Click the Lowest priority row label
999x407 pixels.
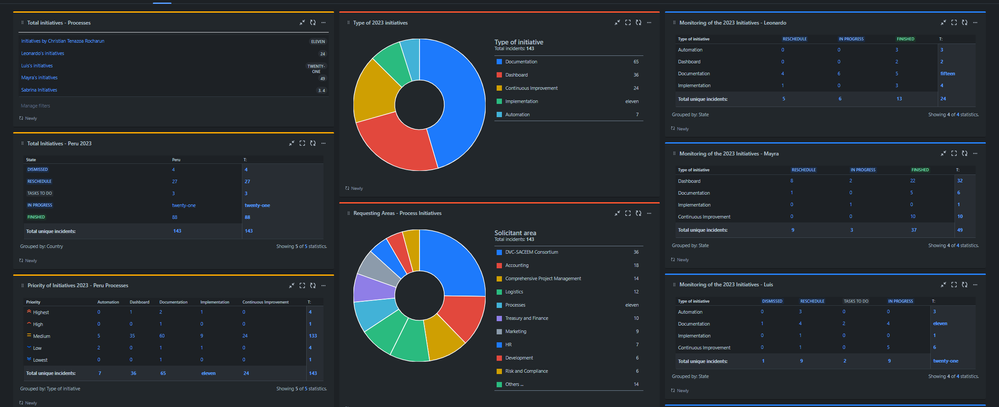click(x=41, y=360)
